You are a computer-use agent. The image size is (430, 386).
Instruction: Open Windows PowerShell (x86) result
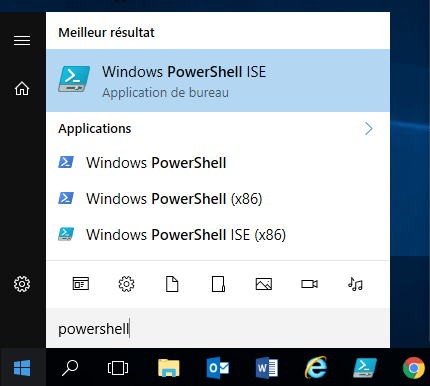[x=218, y=199]
